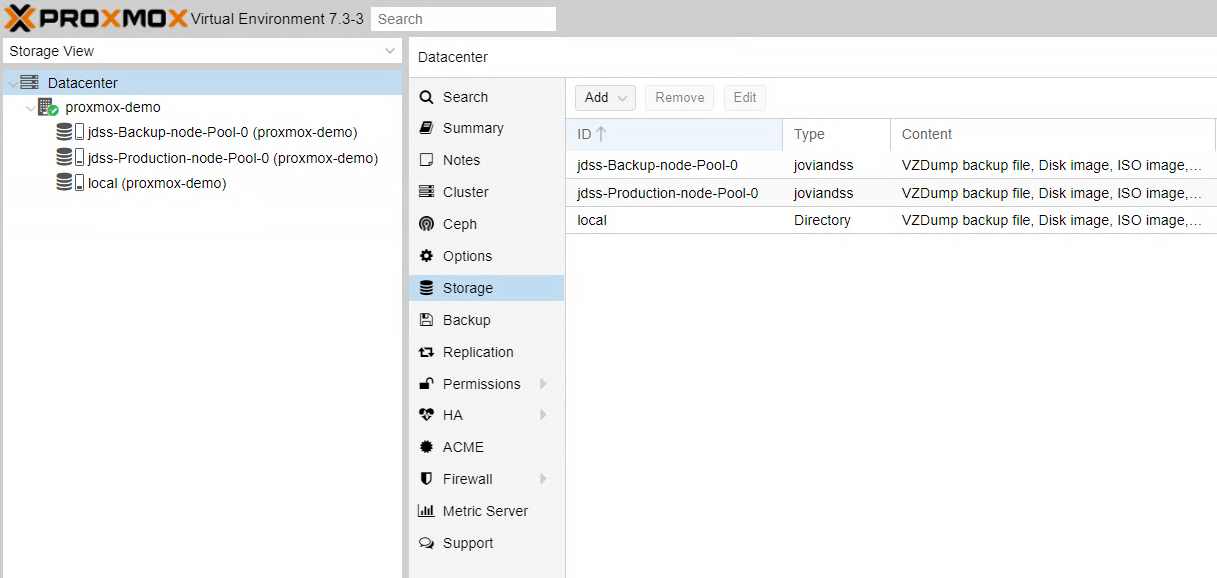The height and width of the screenshot is (578, 1217).
Task: Click the Edit button
Action: 745,97
